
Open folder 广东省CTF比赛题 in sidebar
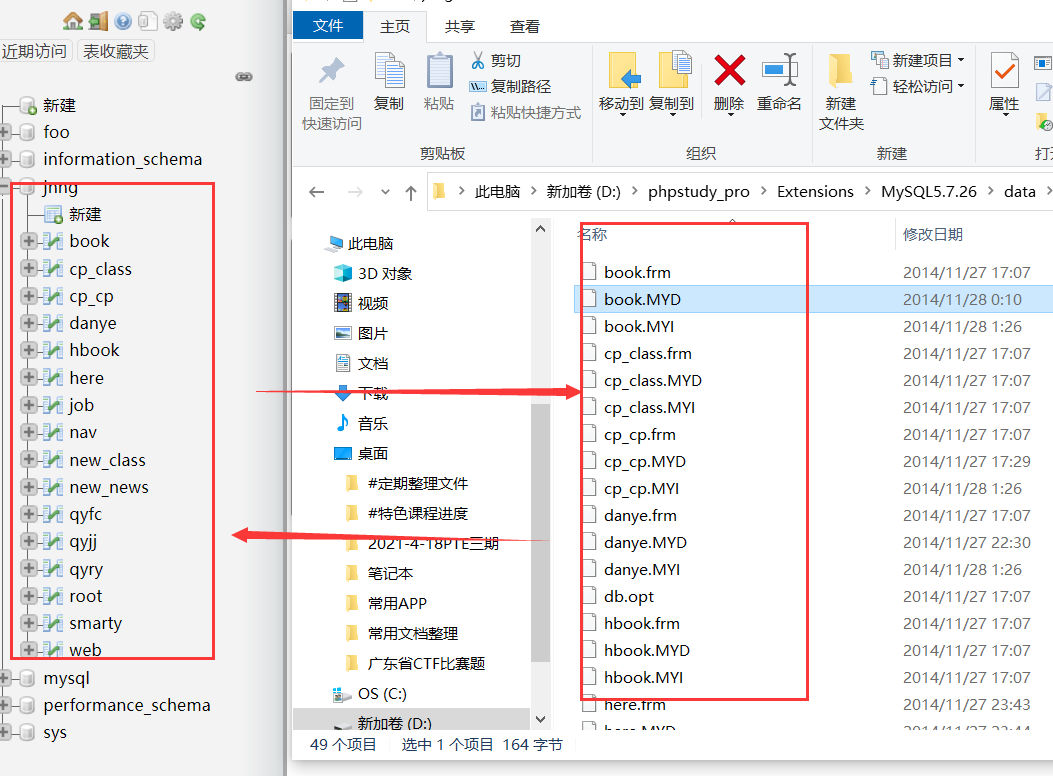(x=426, y=663)
